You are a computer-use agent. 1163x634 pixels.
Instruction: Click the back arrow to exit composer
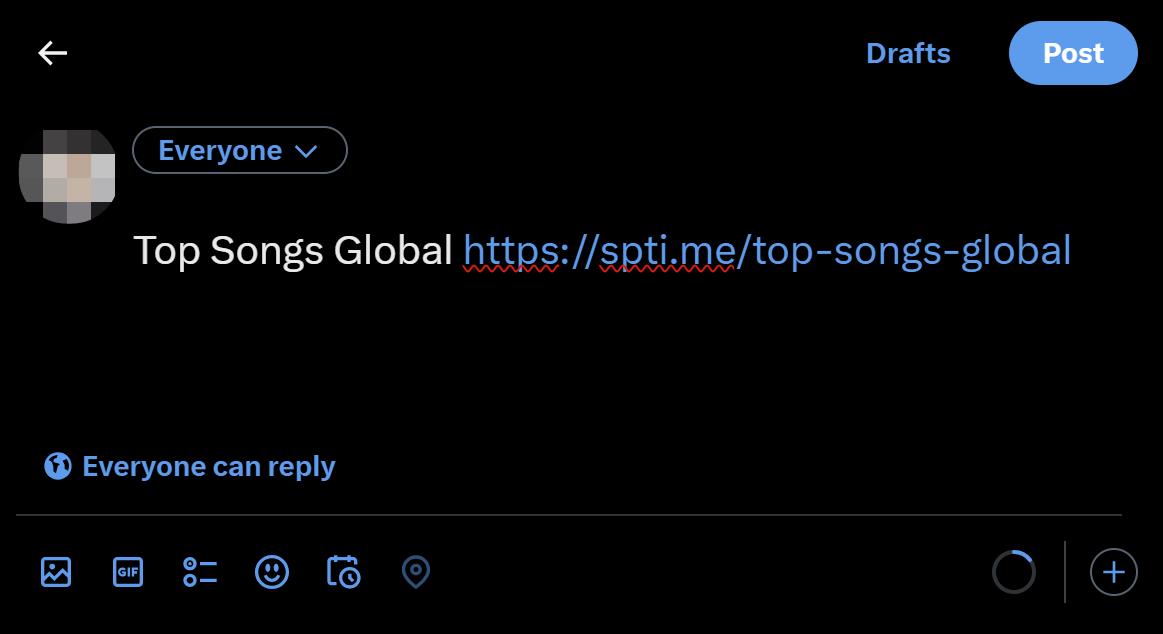coord(52,53)
